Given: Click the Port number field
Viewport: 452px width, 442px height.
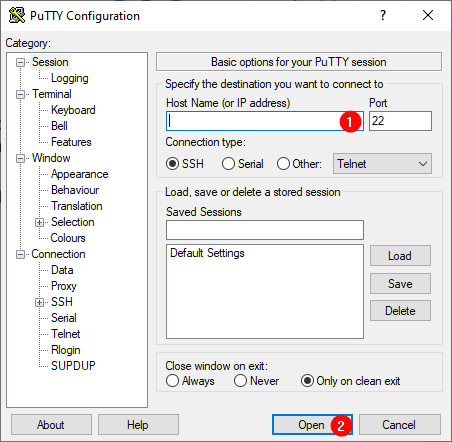Looking at the screenshot, I should (400, 121).
